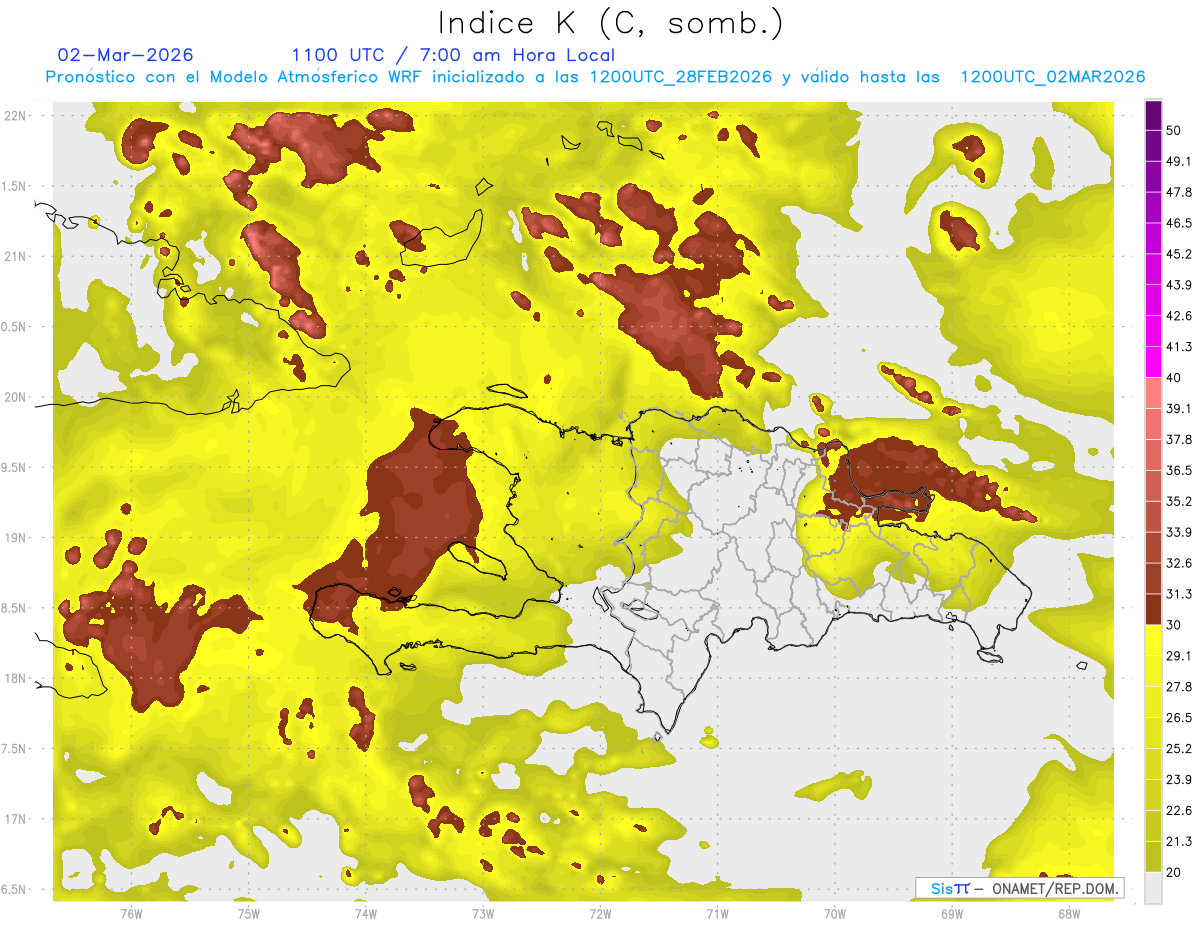Click the '21N' latitude label
Viewport: 1200px width, 927px height.
pyautogui.click(x=16, y=256)
